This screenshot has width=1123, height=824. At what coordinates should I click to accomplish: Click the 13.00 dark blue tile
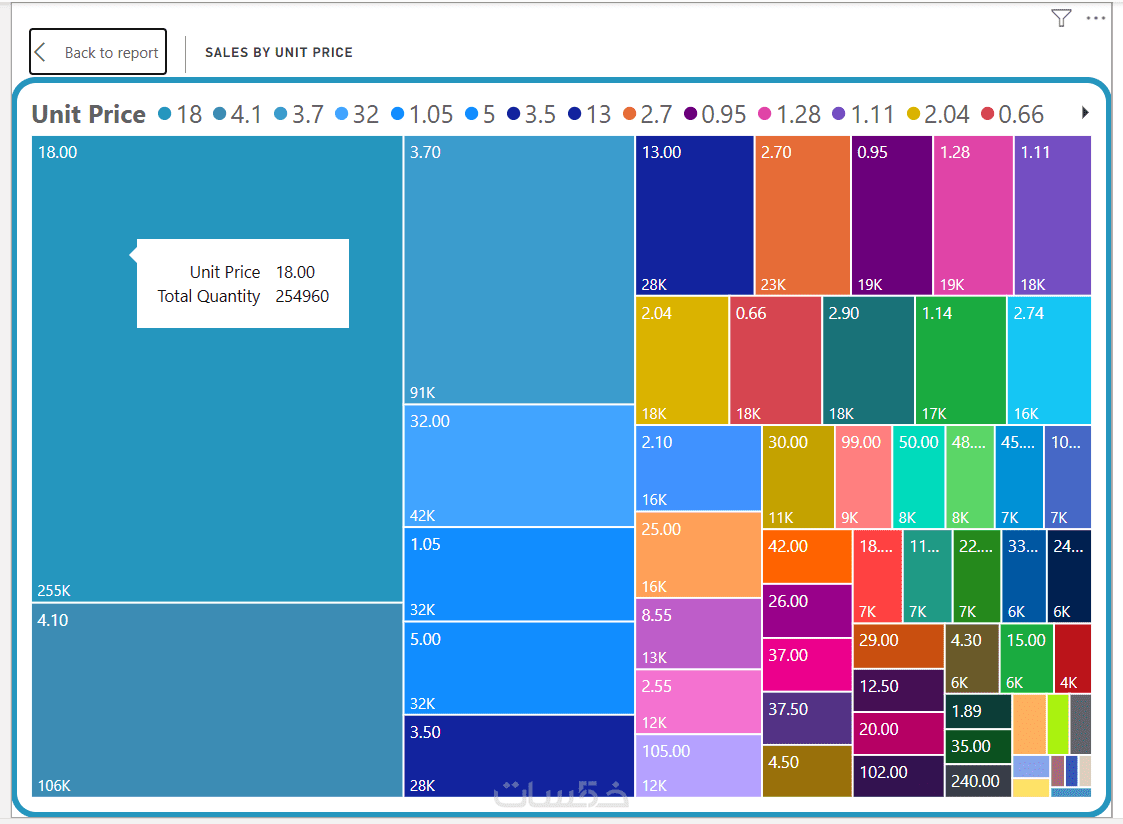click(694, 215)
